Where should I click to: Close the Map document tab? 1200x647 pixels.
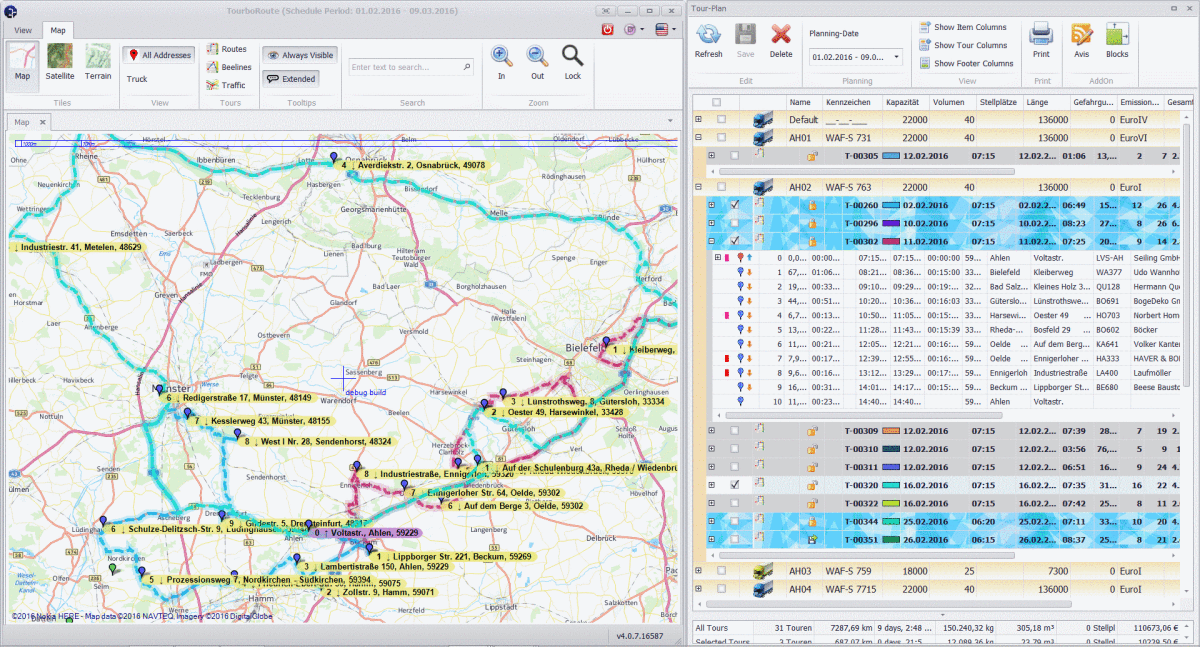point(44,121)
